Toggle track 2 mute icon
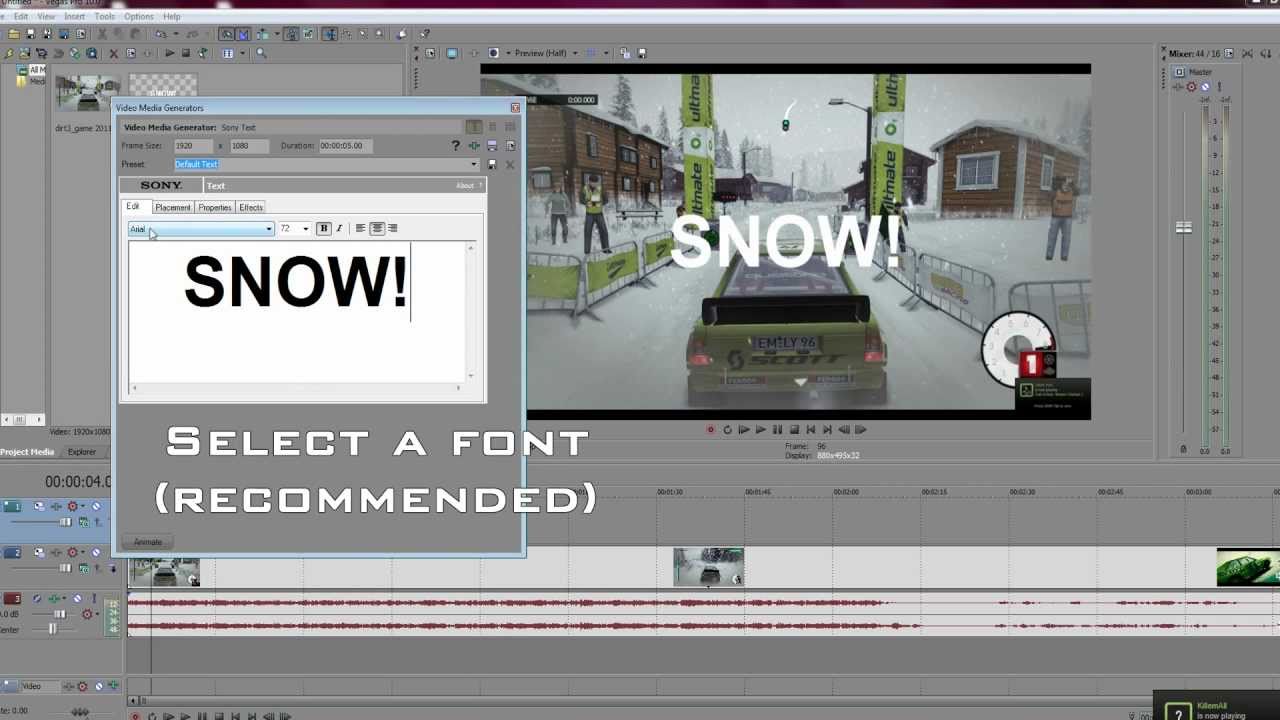 96,553
